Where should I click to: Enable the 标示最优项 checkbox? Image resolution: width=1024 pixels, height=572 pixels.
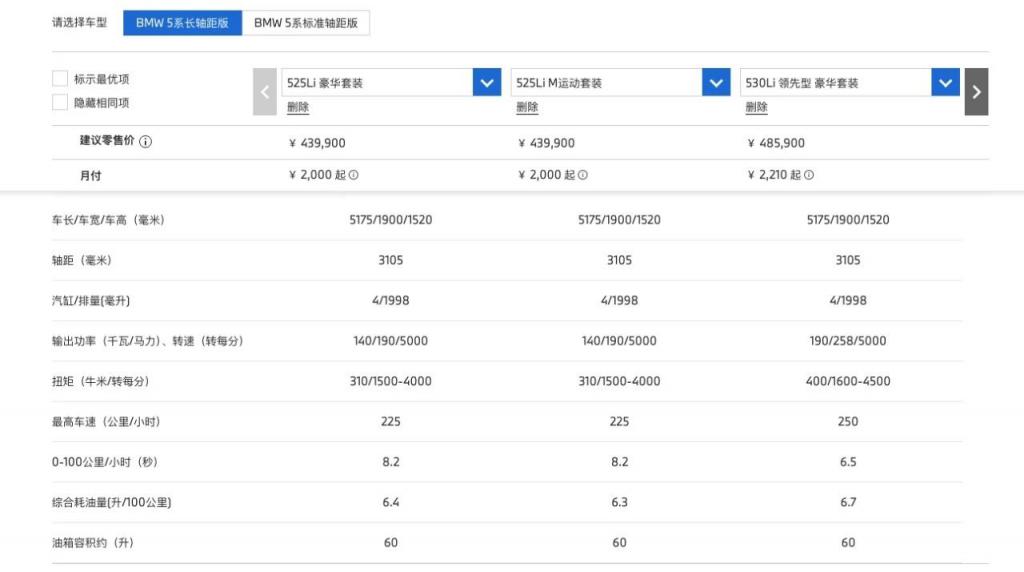(60, 79)
